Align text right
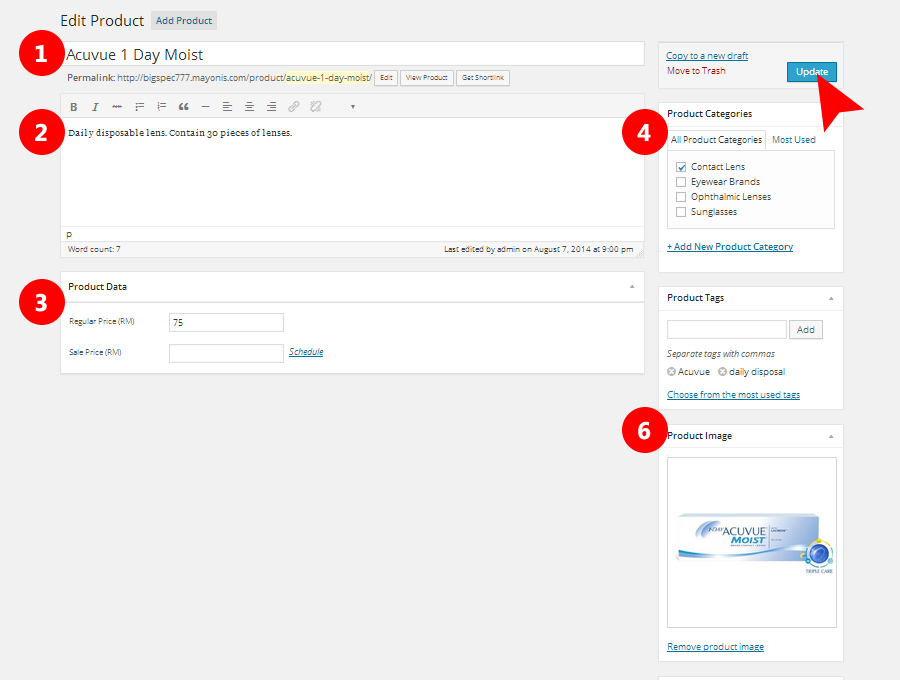The image size is (900, 680). tap(271, 107)
